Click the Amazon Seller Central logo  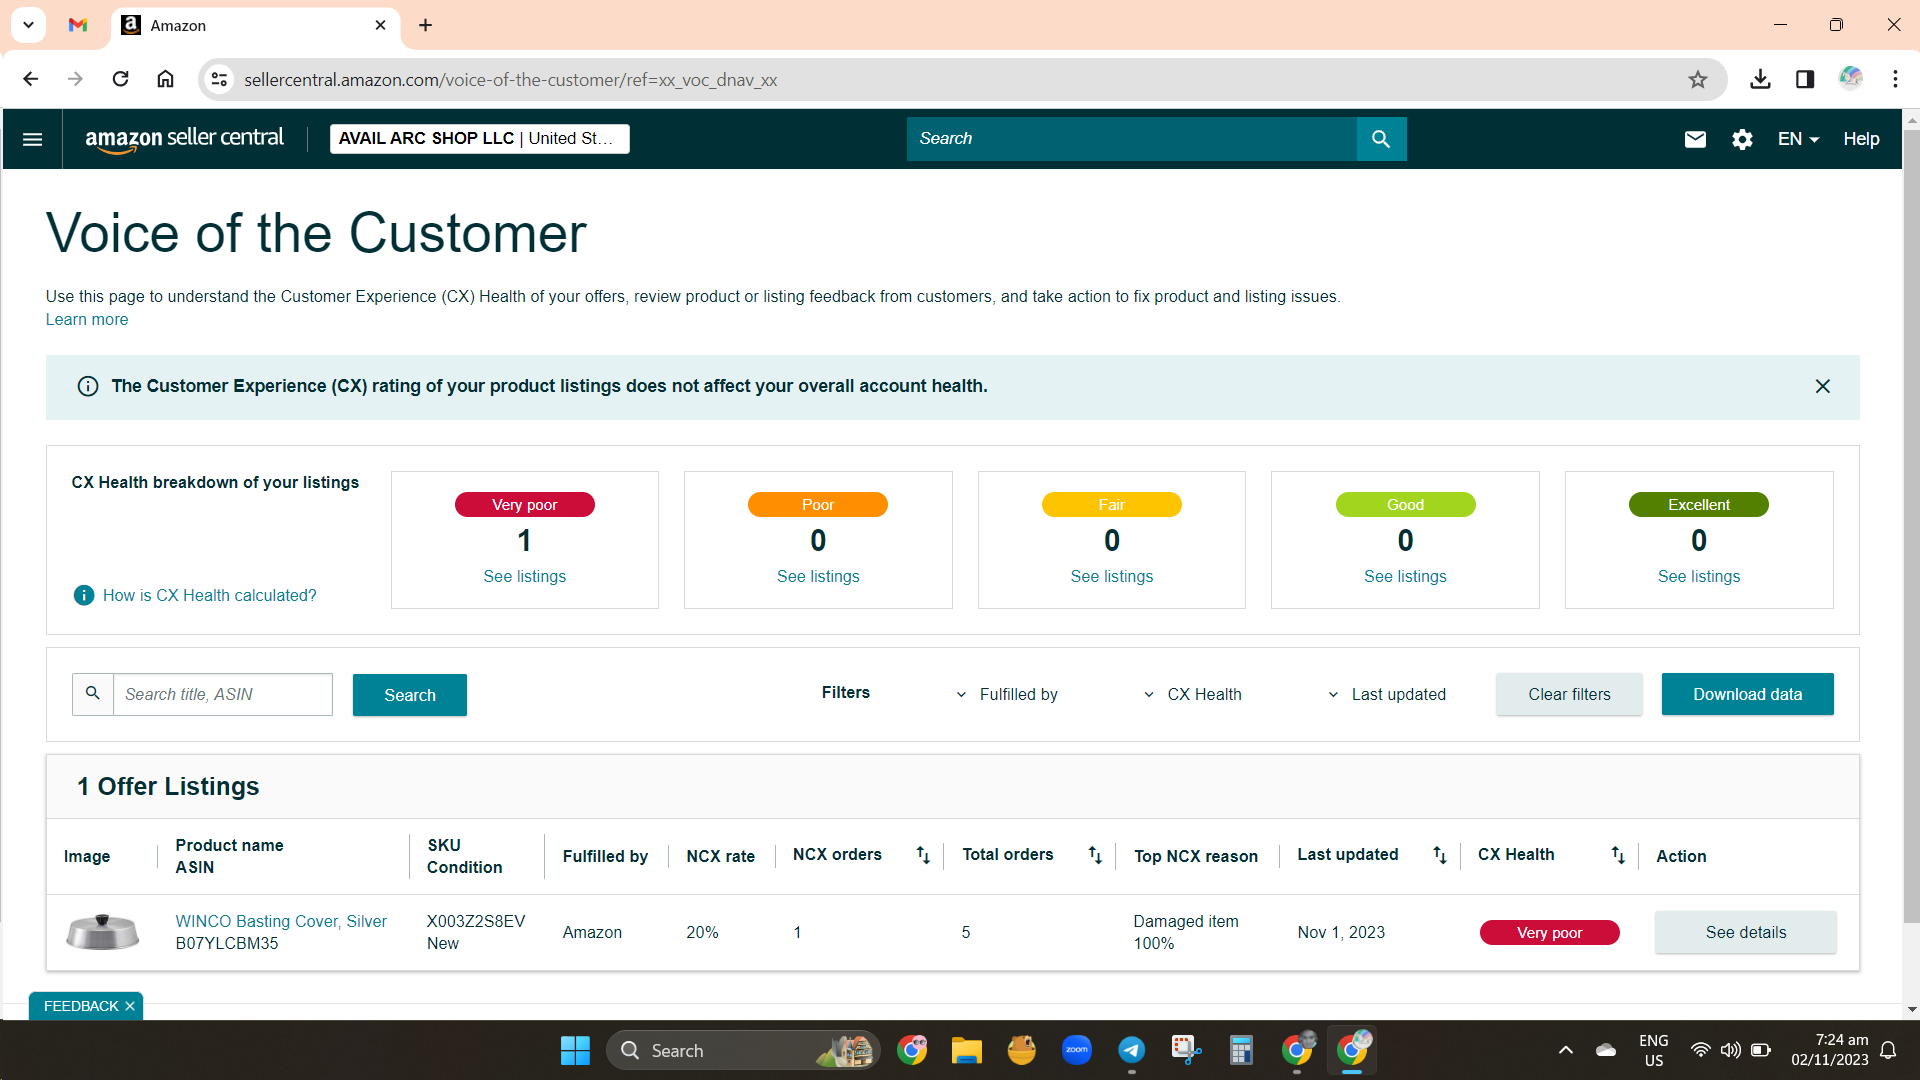(x=185, y=139)
